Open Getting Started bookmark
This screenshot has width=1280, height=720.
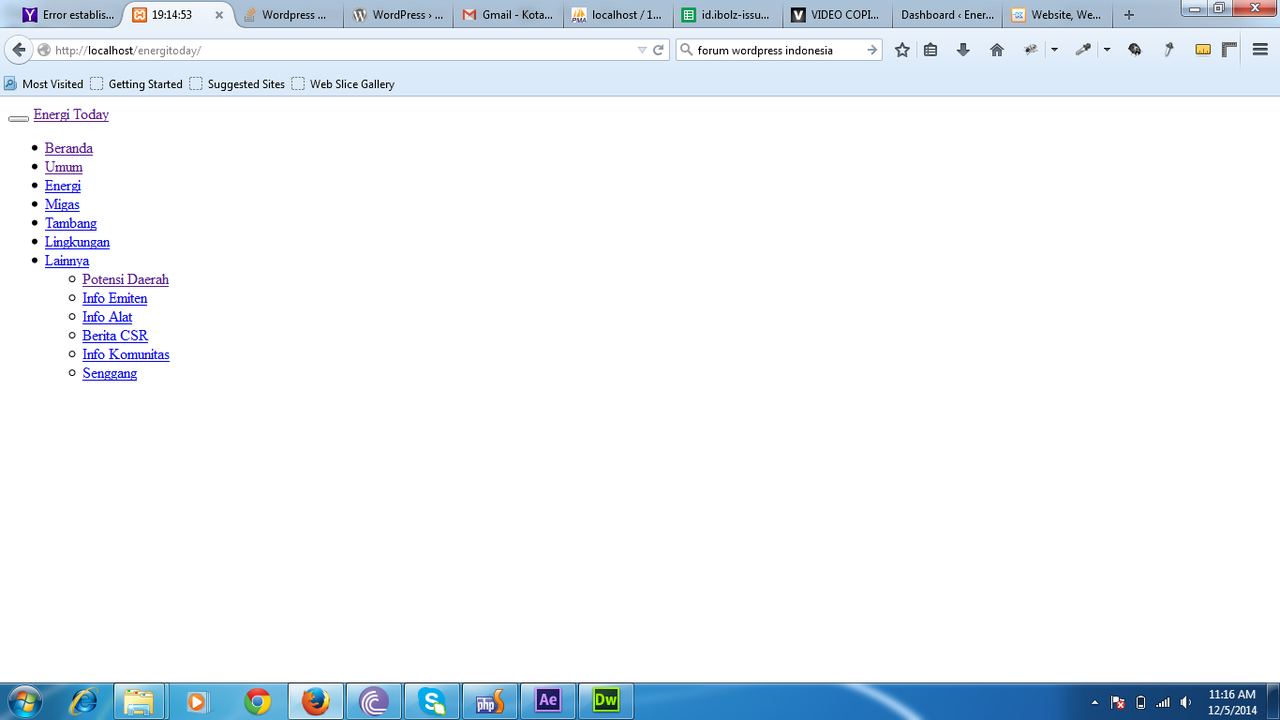pyautogui.click(x=136, y=84)
